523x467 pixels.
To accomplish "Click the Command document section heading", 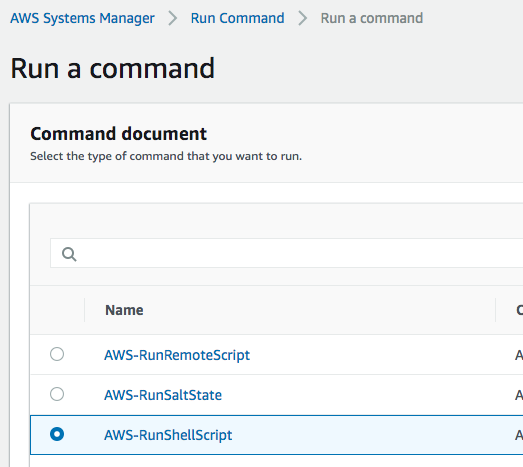I will 118,134.
